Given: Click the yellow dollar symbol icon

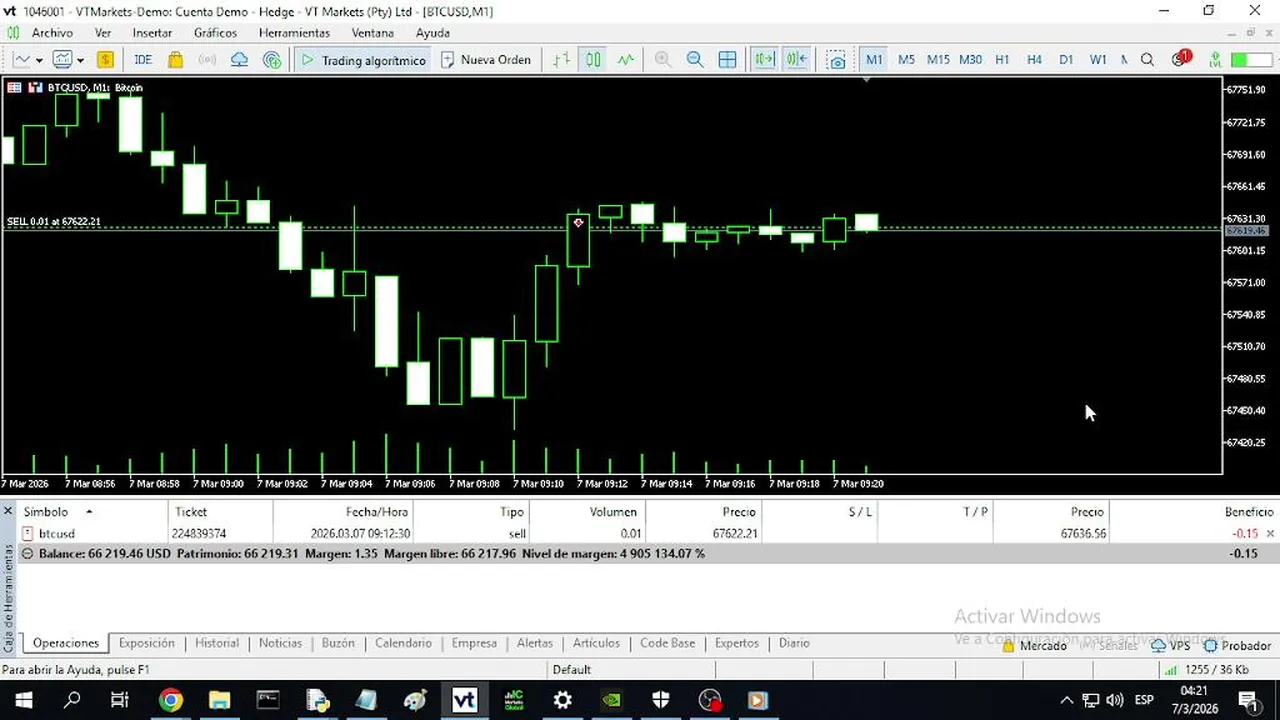Looking at the screenshot, I should tap(104, 60).
